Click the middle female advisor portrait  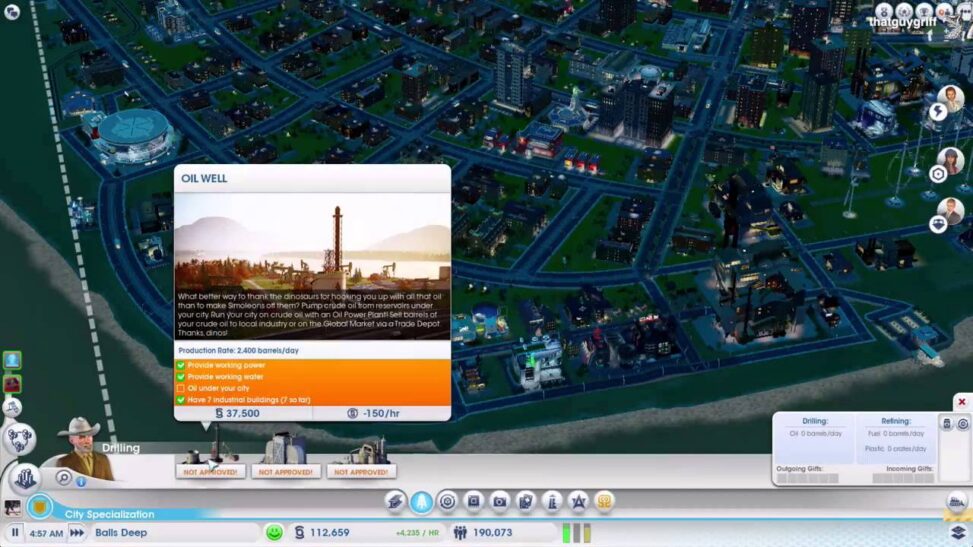(x=950, y=160)
